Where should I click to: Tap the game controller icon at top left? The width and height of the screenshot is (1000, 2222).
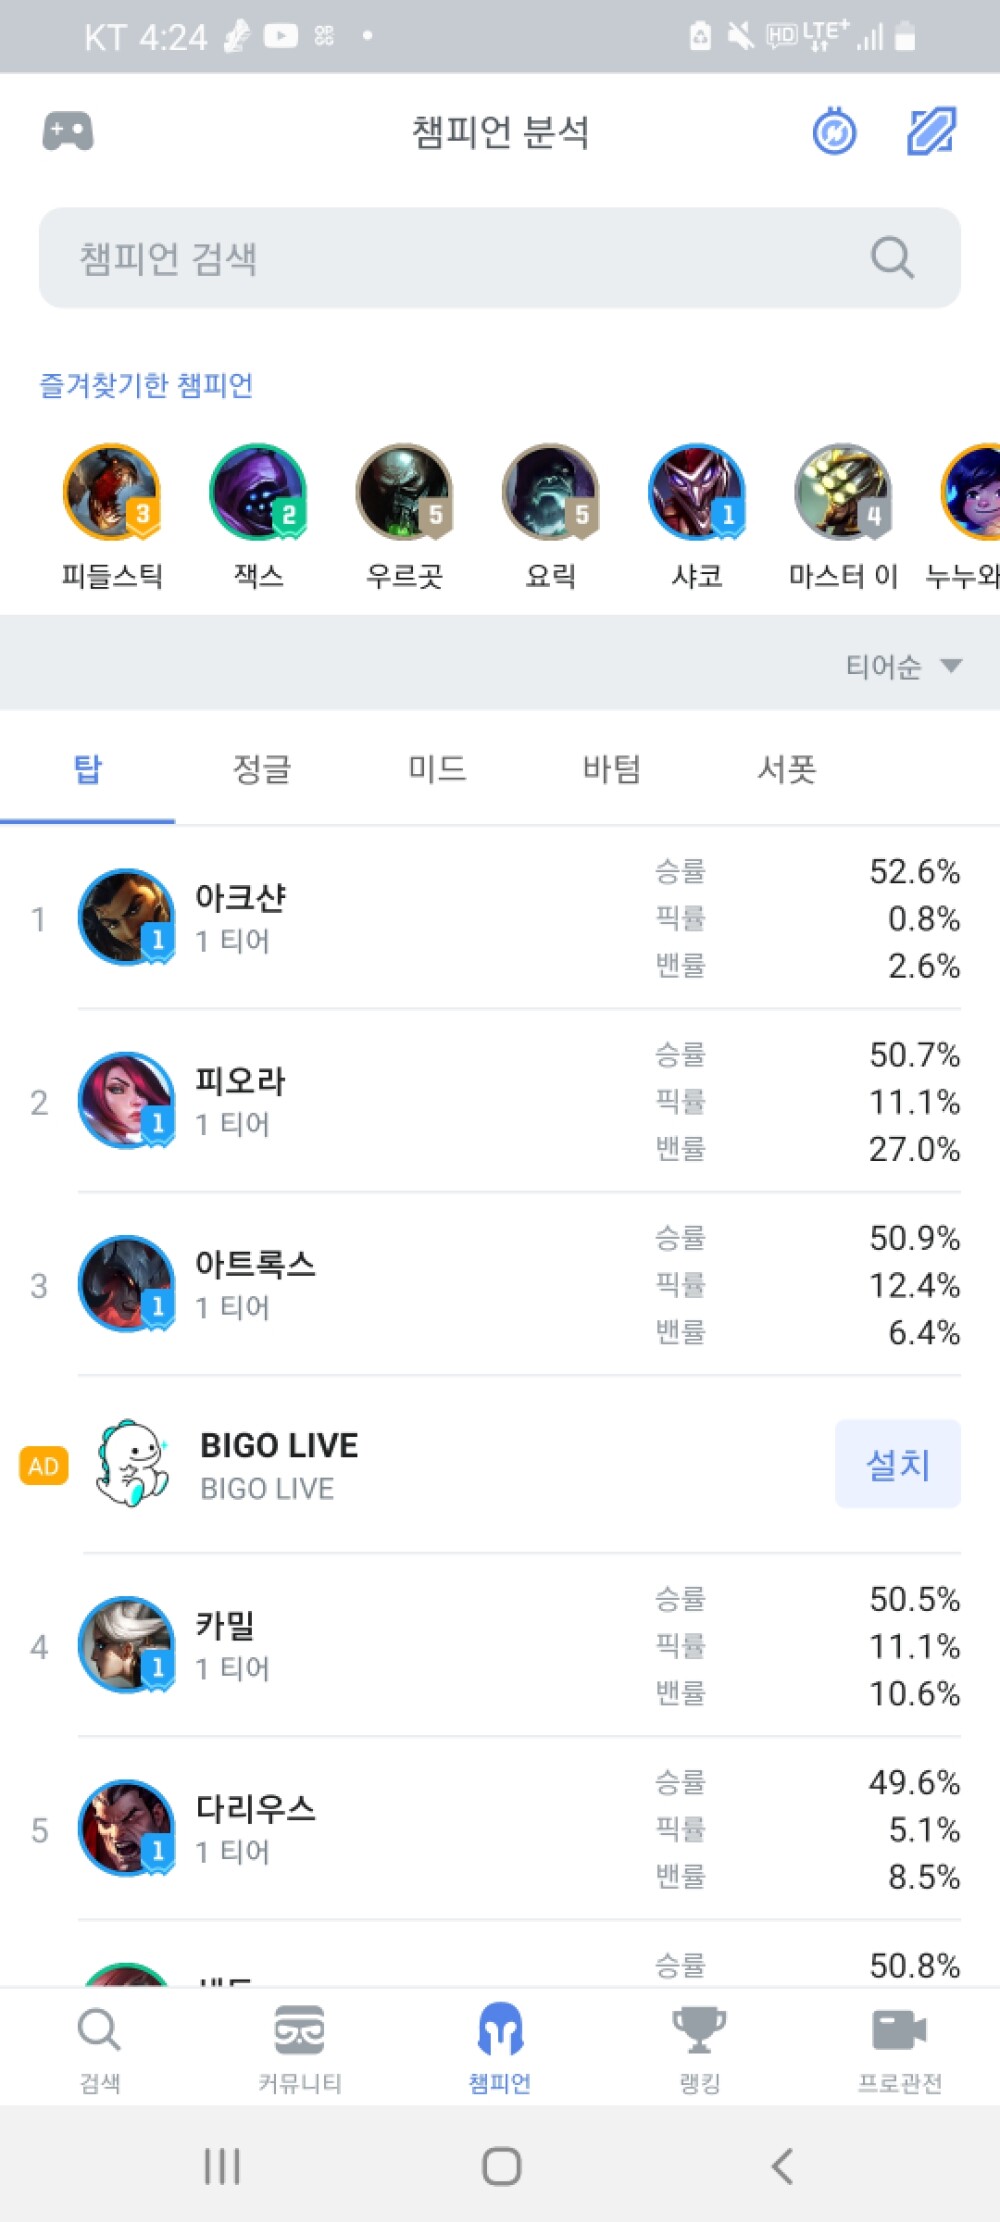(x=68, y=131)
